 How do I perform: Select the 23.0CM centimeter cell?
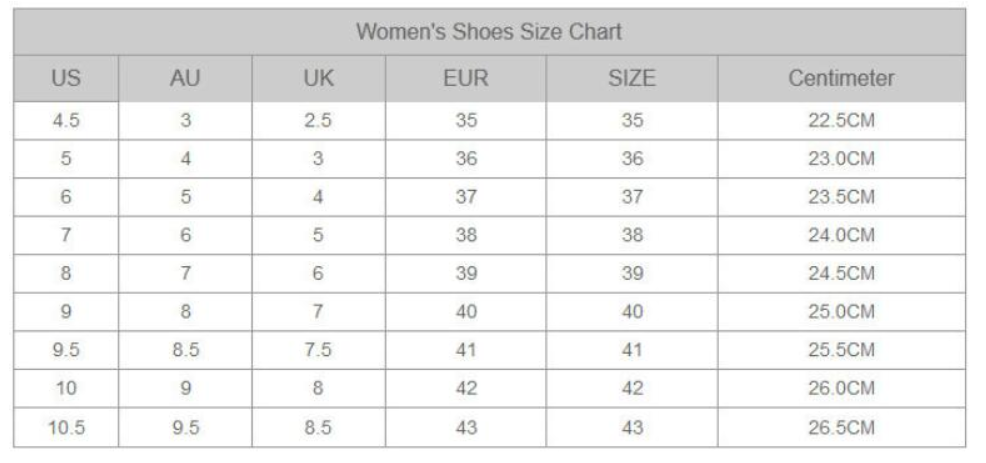[x=841, y=159]
